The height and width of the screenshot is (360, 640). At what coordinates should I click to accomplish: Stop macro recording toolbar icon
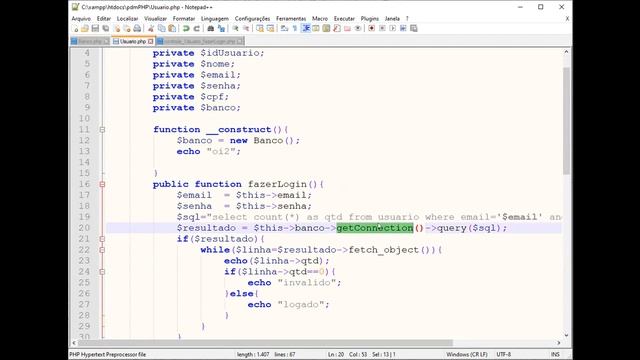pos(382,28)
